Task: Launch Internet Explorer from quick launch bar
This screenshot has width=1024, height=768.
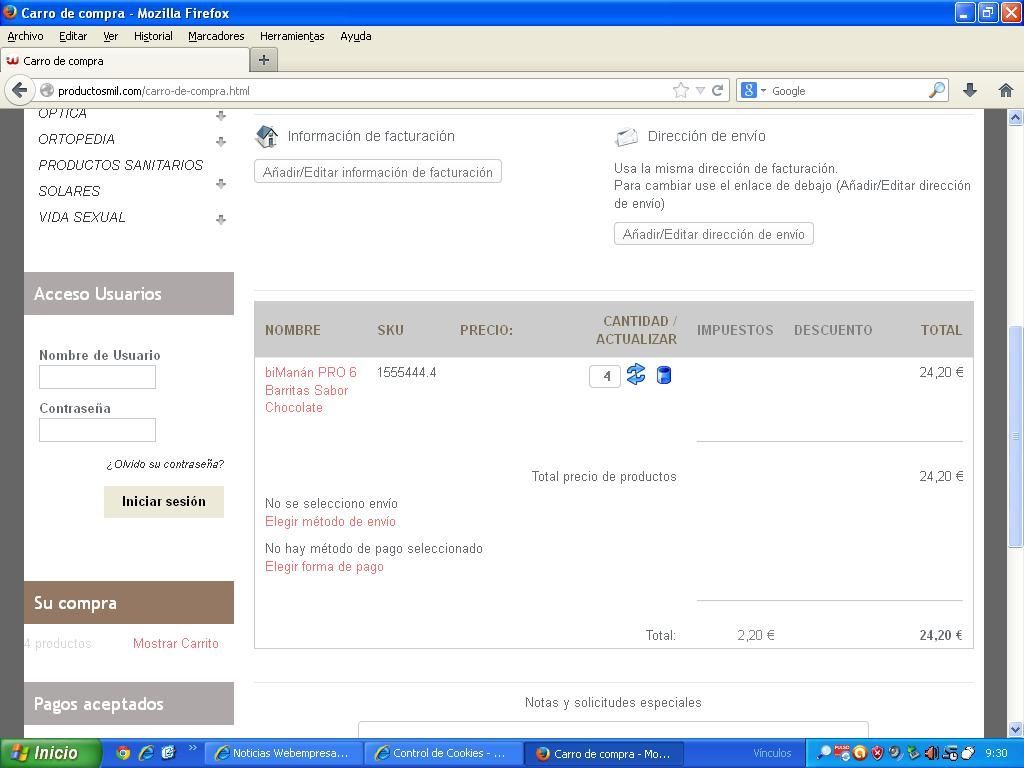Action: (x=146, y=753)
